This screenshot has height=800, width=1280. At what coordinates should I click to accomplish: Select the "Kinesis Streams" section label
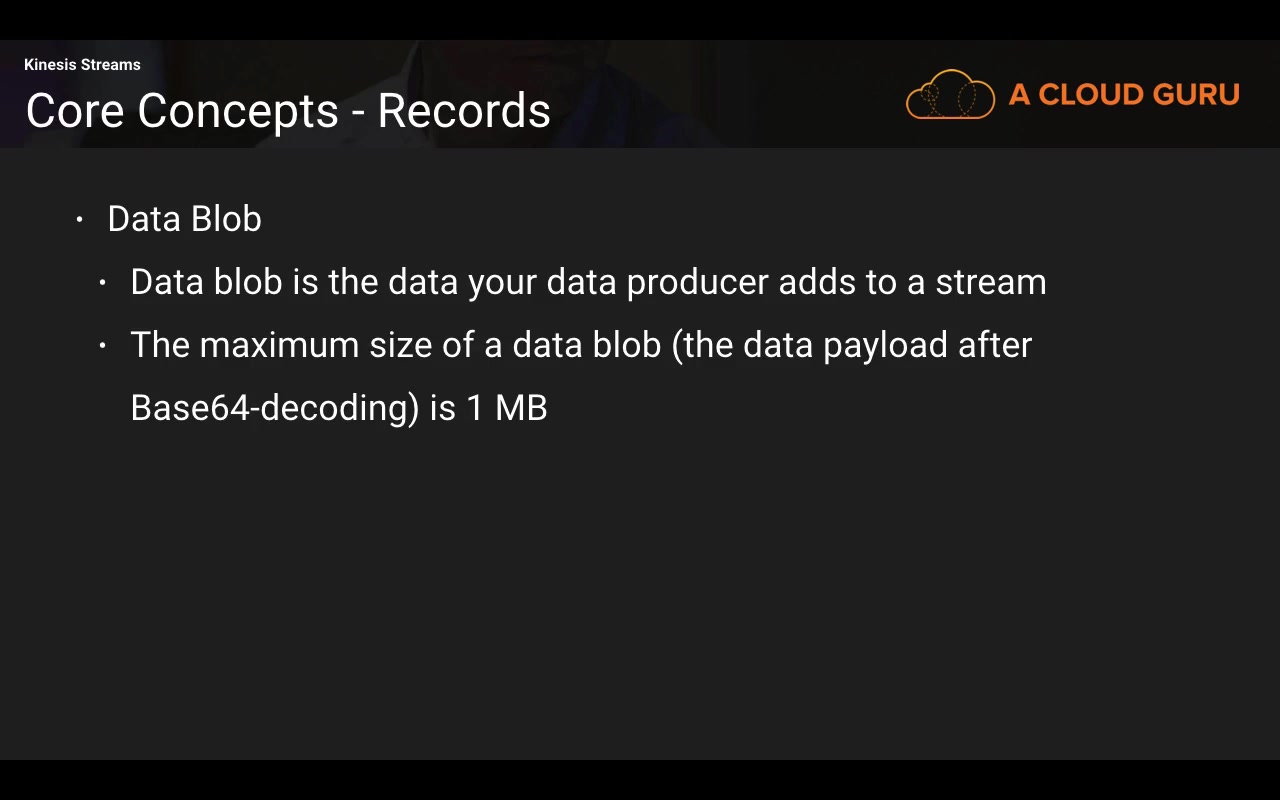[x=82, y=65]
